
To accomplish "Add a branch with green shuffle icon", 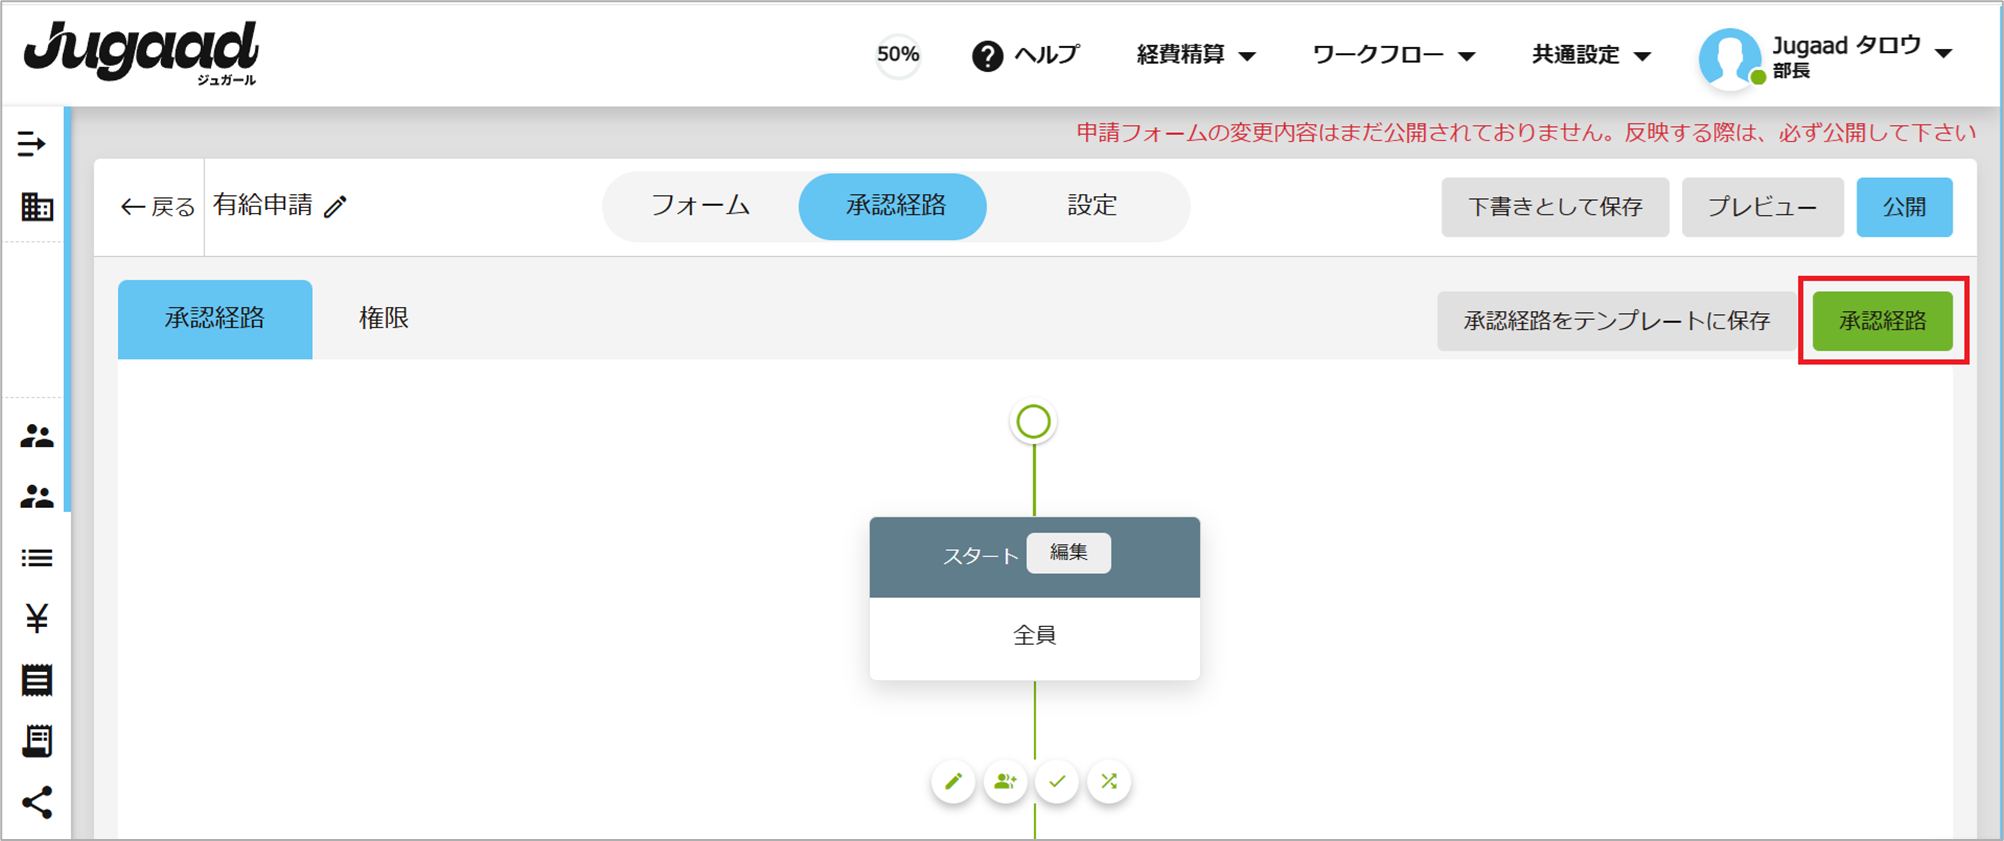I will click(x=1109, y=781).
